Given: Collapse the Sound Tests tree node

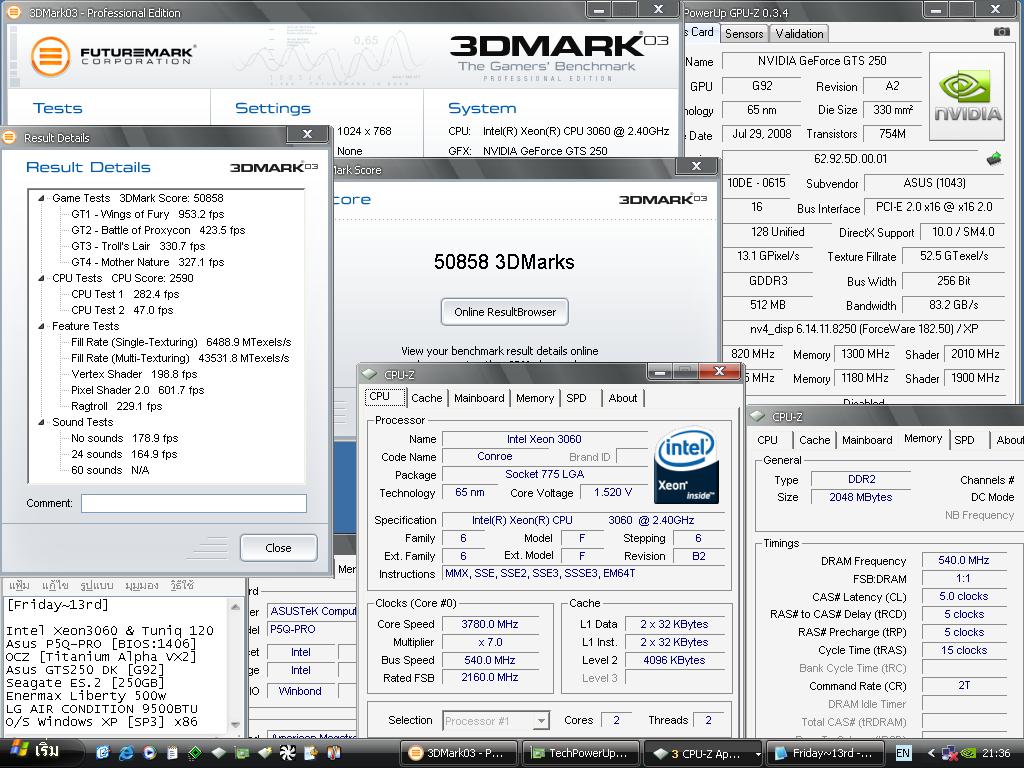Looking at the screenshot, I should [x=42, y=422].
